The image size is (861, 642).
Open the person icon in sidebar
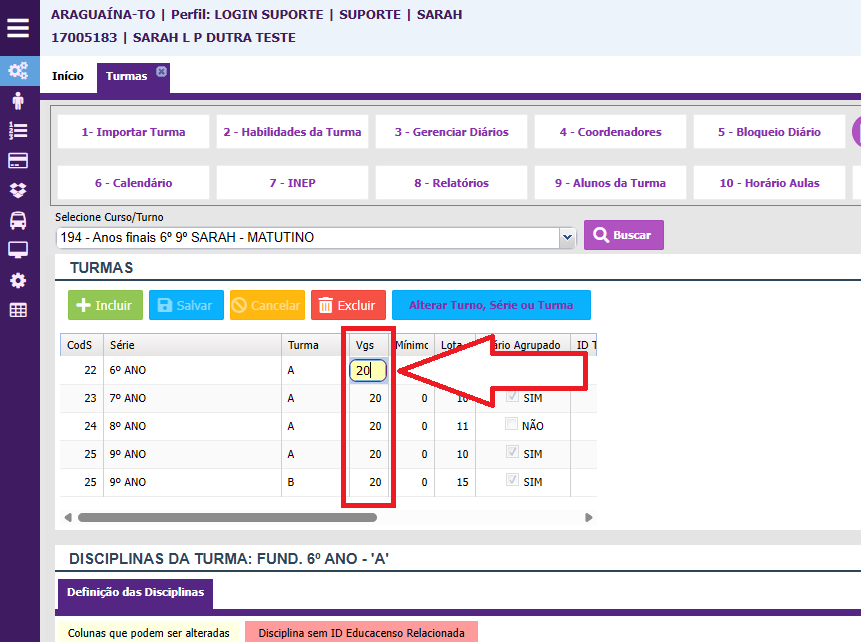(x=18, y=100)
